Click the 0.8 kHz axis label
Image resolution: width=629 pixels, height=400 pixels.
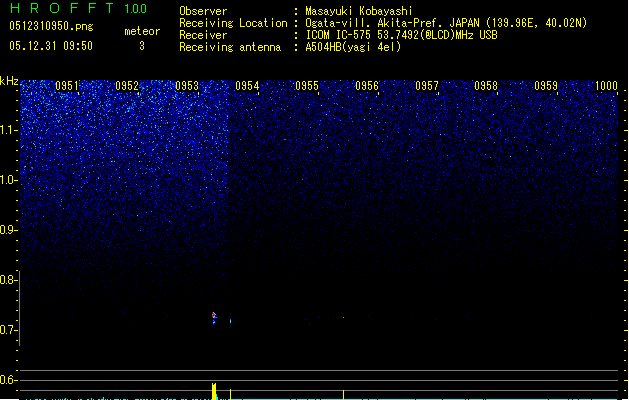click(9, 280)
